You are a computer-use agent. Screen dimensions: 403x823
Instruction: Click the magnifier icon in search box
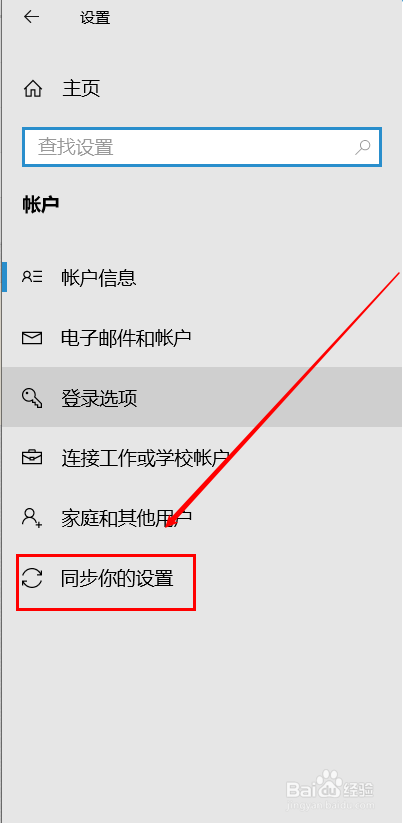[x=363, y=147]
